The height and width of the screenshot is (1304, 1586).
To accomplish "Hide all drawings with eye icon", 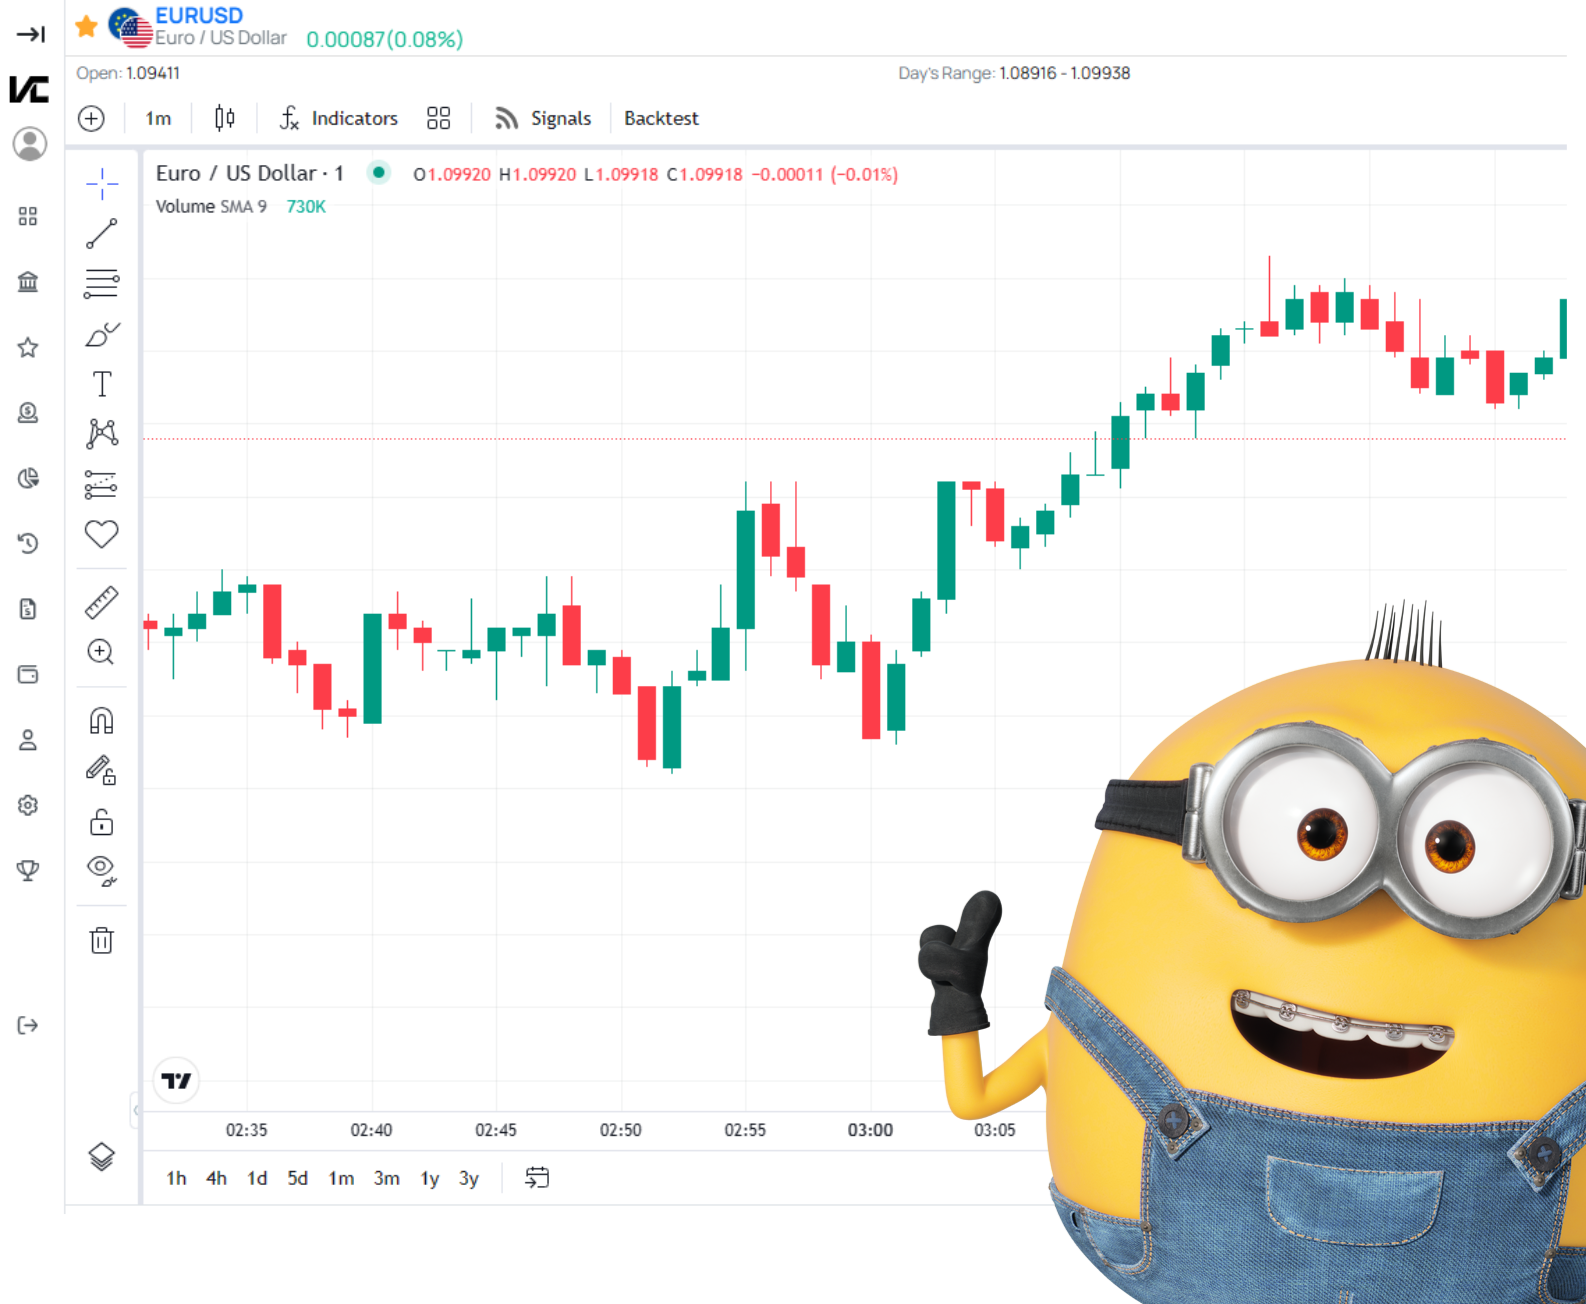I will tap(101, 870).
